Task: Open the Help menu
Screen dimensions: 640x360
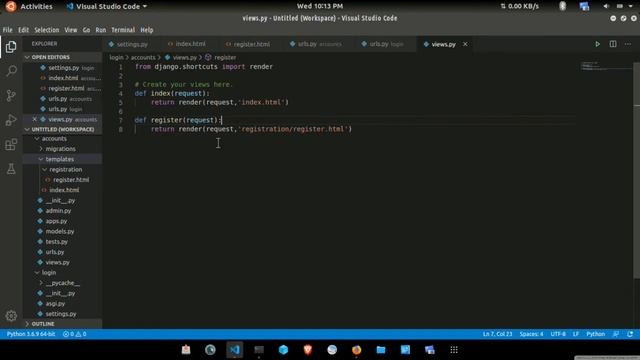Action: point(147,30)
